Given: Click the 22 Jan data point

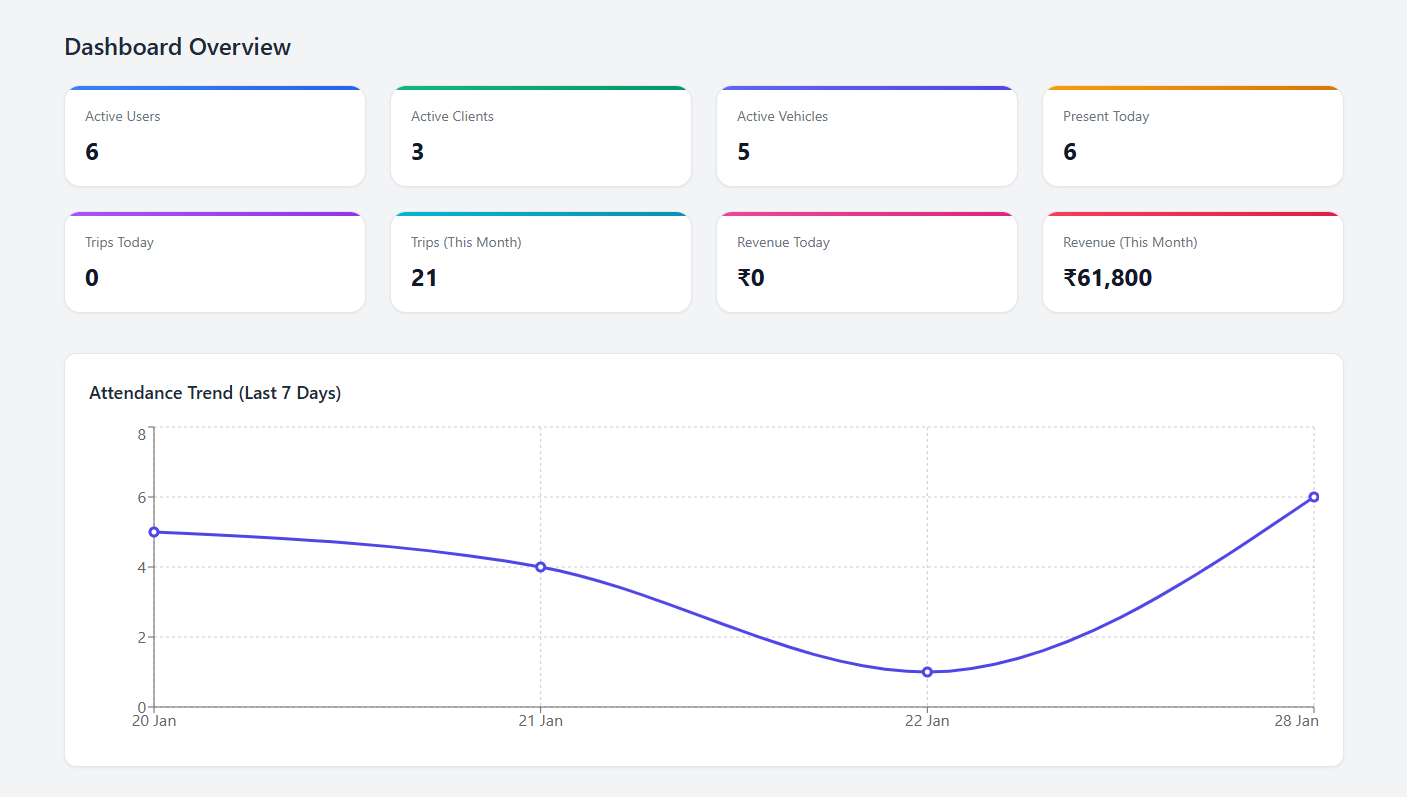Looking at the screenshot, I should [x=927, y=672].
